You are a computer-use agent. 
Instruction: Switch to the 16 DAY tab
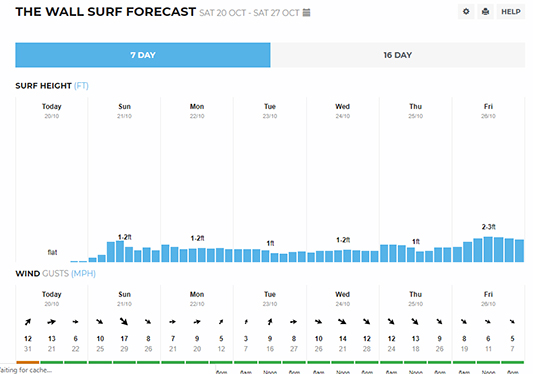coord(398,55)
